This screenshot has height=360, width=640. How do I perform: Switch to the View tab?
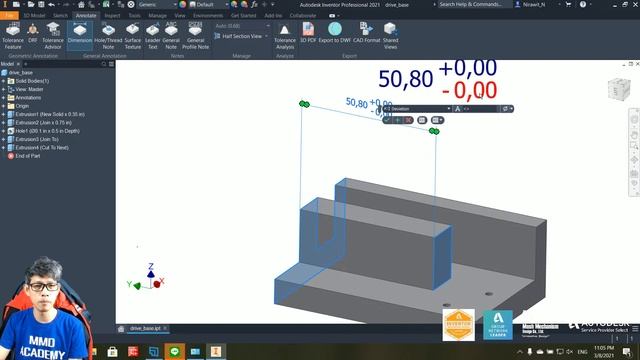click(x=180, y=16)
